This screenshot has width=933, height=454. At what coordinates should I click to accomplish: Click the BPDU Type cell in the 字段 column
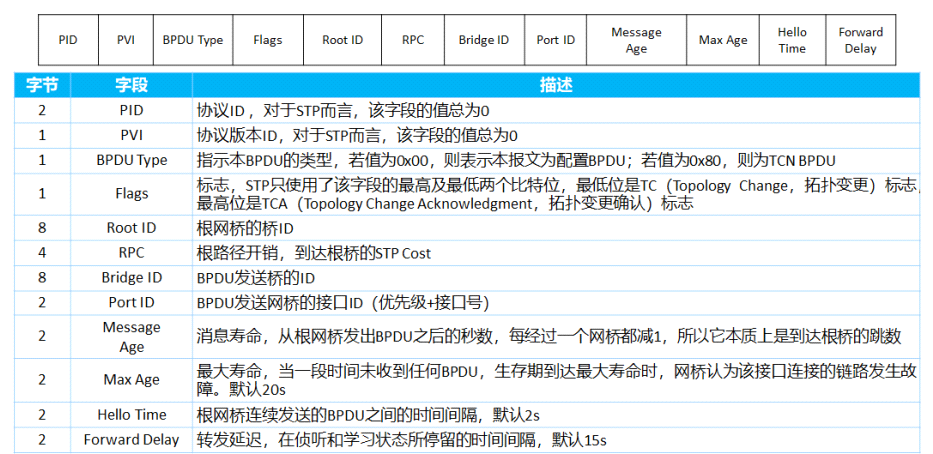[132, 161]
